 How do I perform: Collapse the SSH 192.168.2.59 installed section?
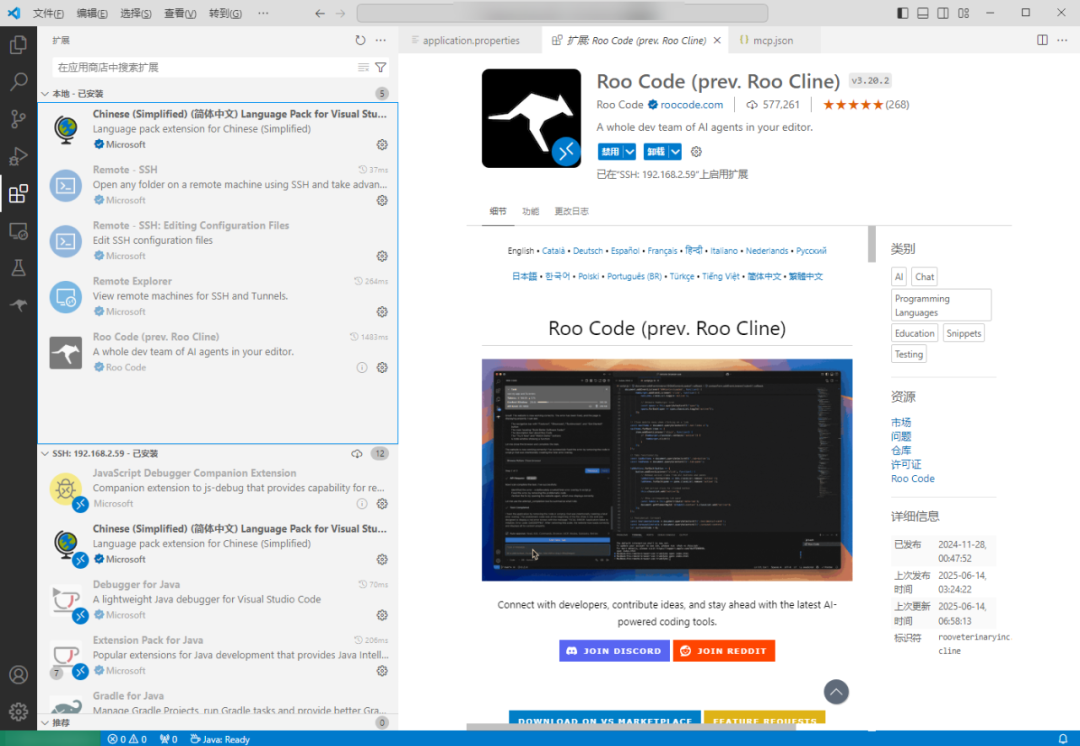pos(45,454)
